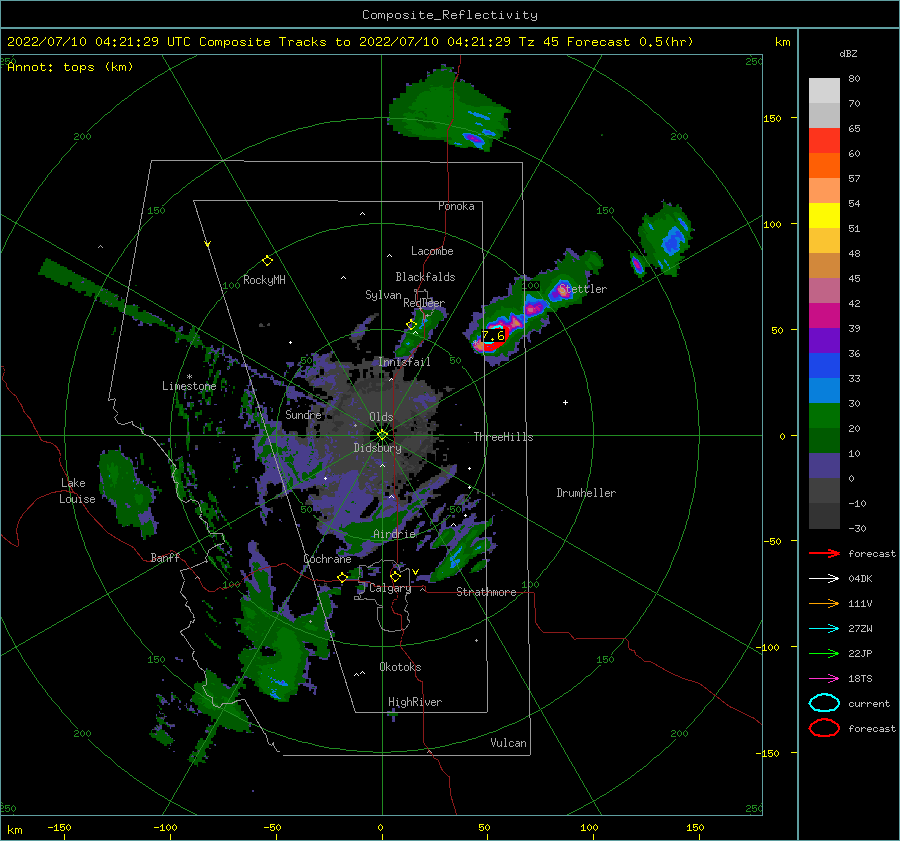Click the radar center diamond near Olds
The height and width of the screenshot is (841, 900).
(x=382, y=435)
